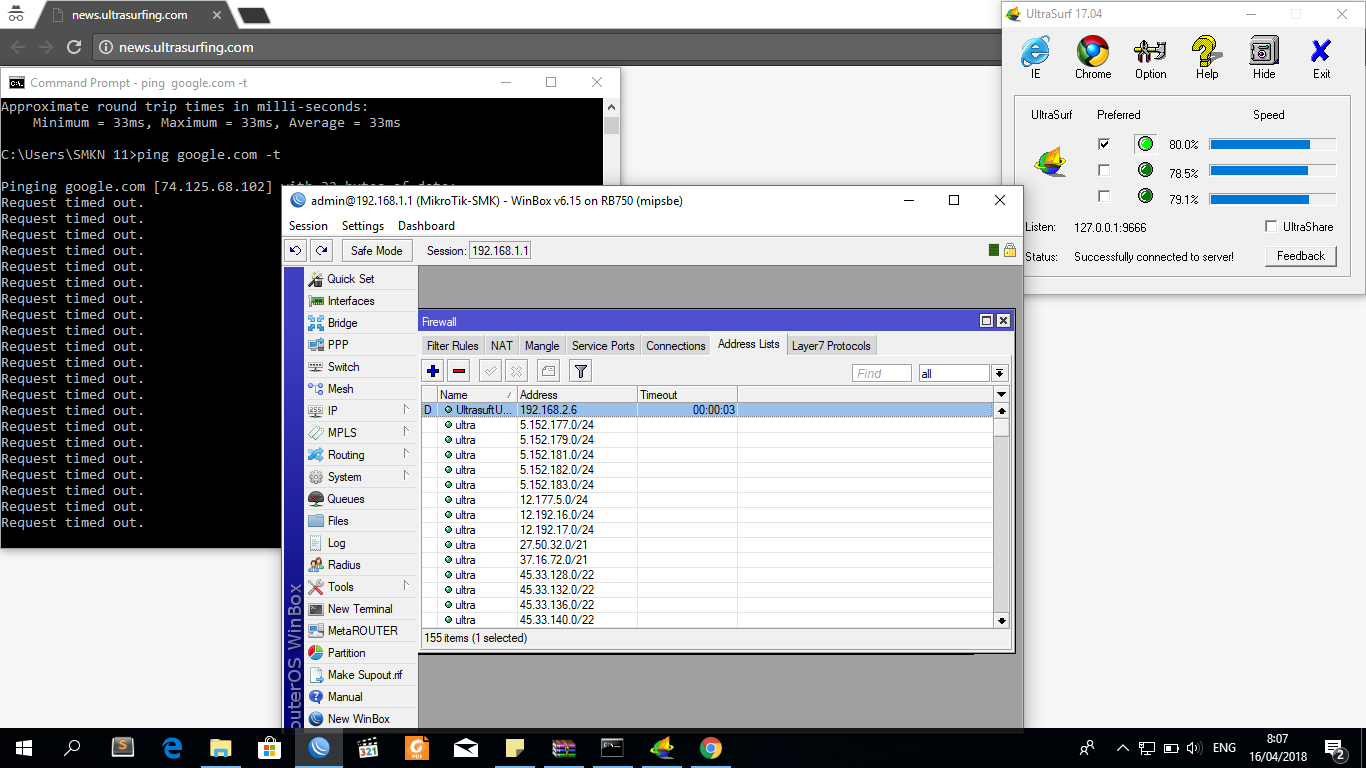Sort the address list by Name column
This screenshot has width=1366, height=768.
[477, 395]
